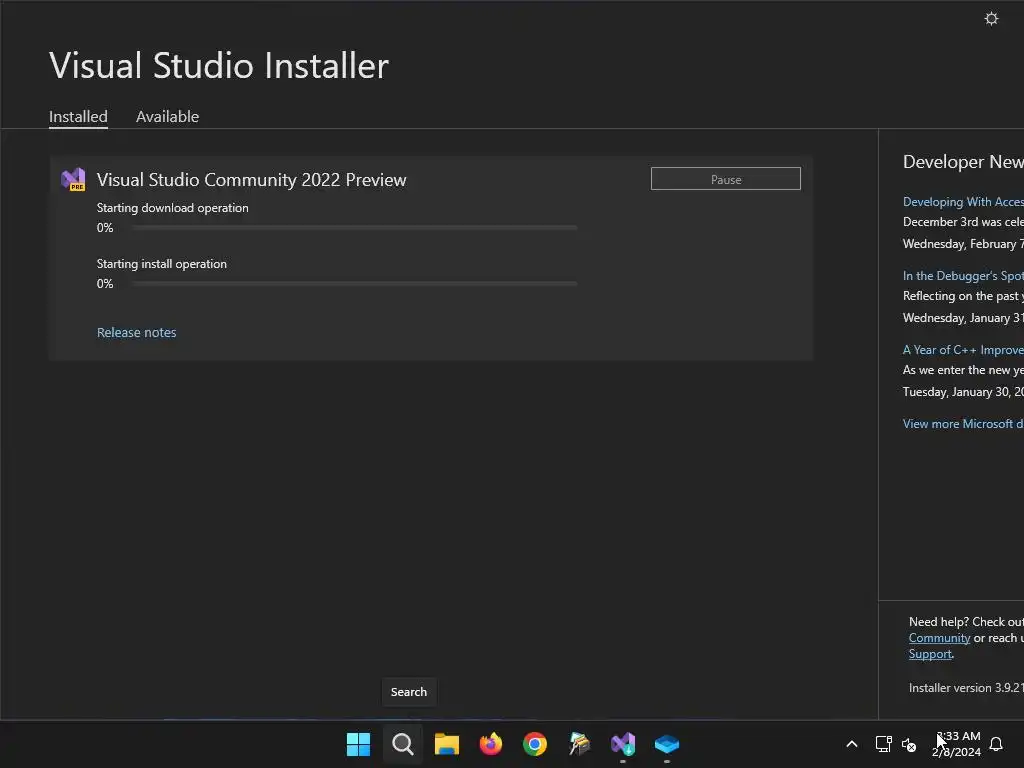Launch File Explorer from the taskbar
The image size is (1024, 768).
[x=447, y=744]
